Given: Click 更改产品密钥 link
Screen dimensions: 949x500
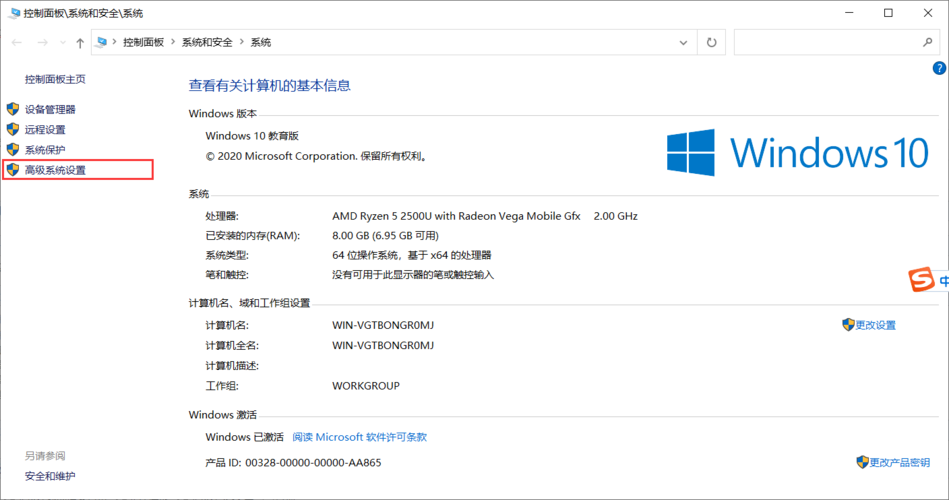Looking at the screenshot, I should (899, 462).
